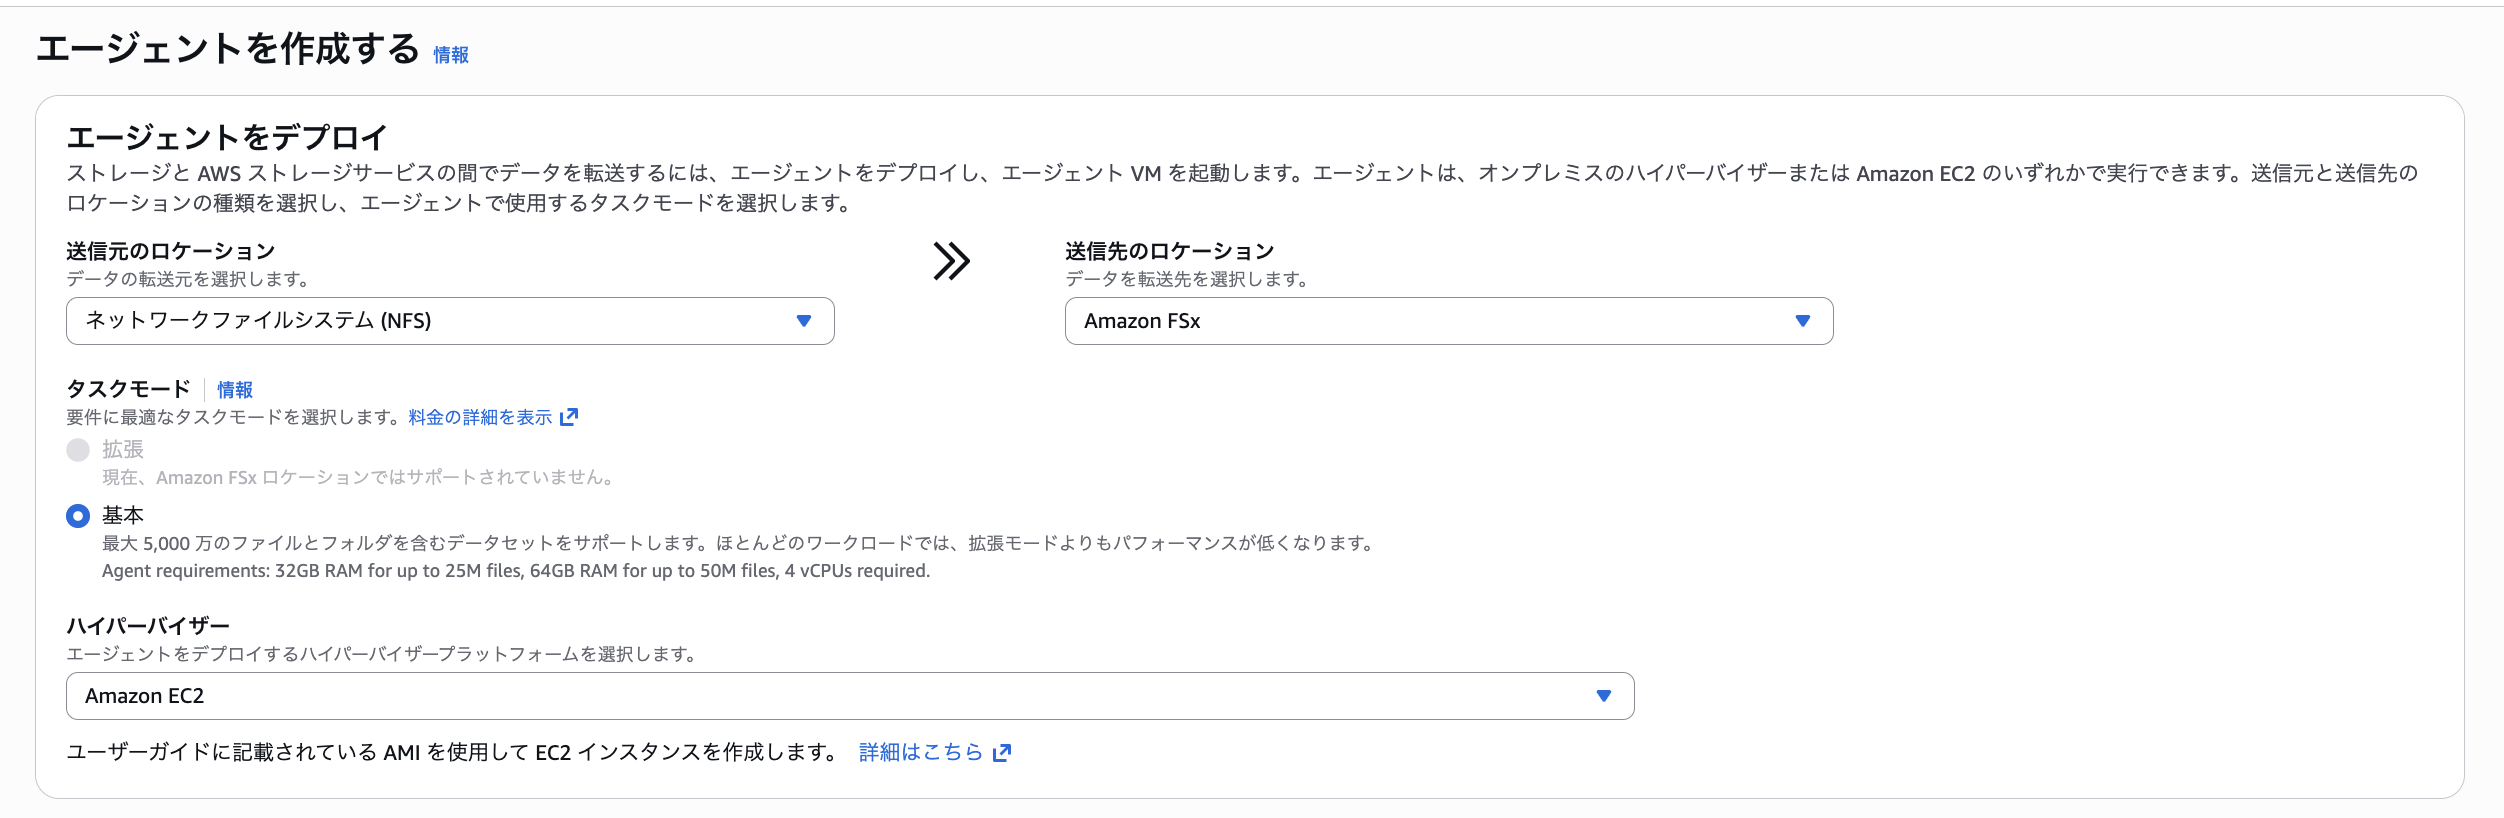Select the disabled 拡張 radio button
The width and height of the screenshot is (2504, 818).
(78, 450)
